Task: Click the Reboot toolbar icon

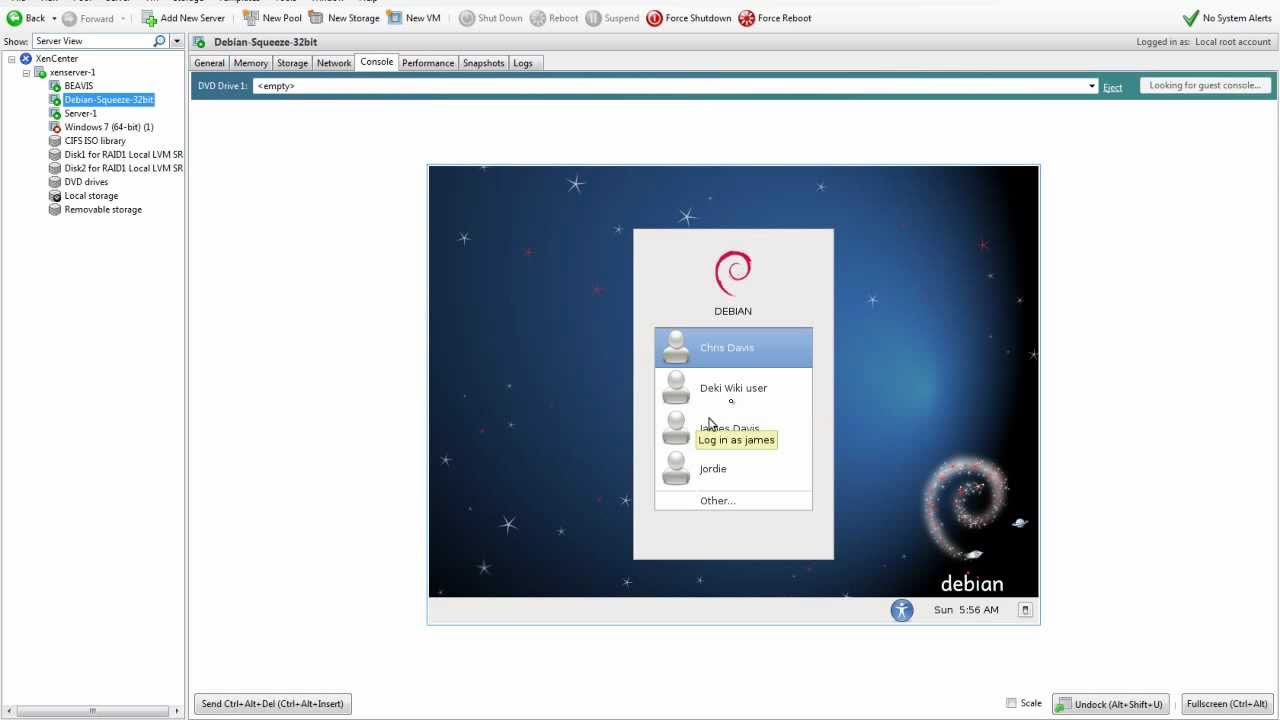Action: point(537,18)
